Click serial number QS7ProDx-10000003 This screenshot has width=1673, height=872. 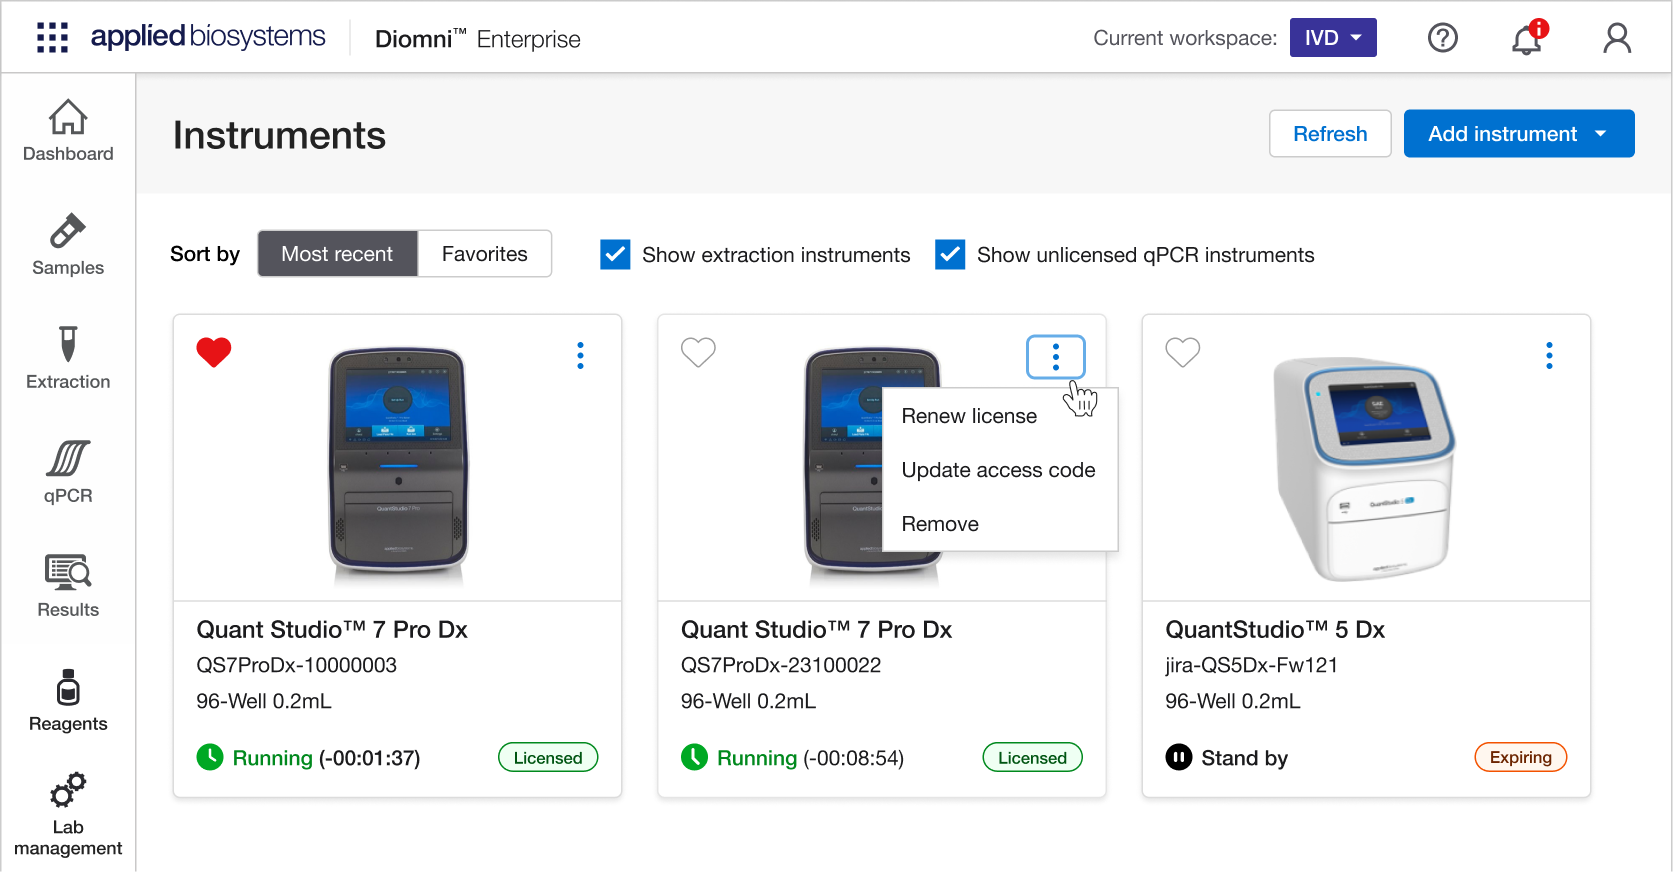pyautogui.click(x=296, y=665)
